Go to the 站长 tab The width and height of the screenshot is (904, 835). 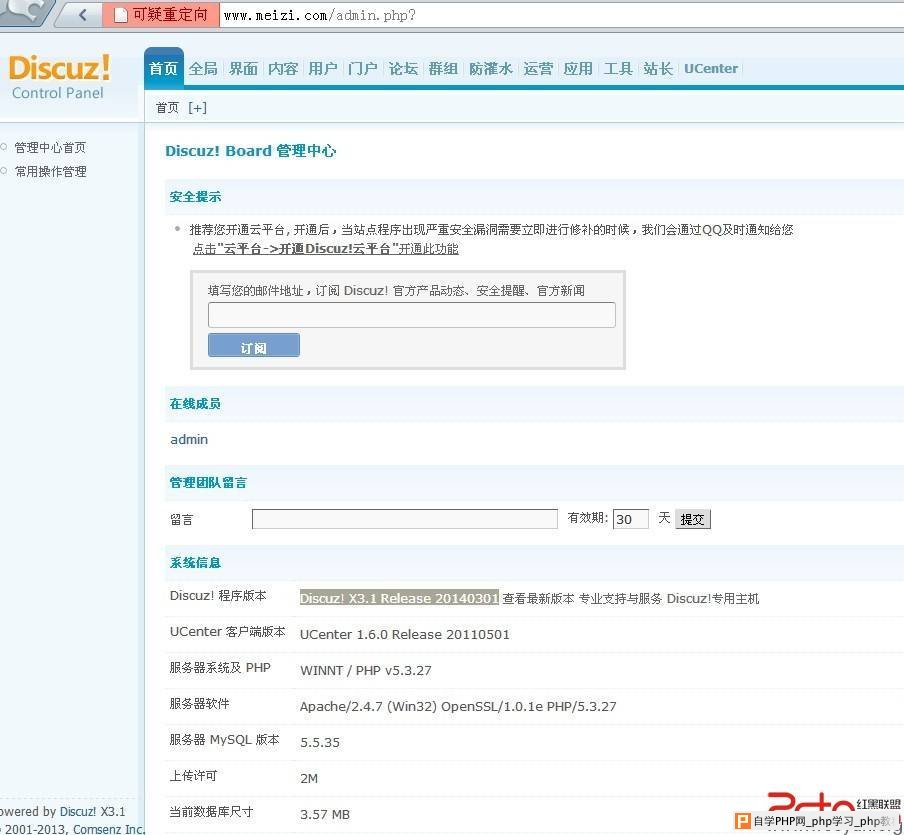pos(658,69)
